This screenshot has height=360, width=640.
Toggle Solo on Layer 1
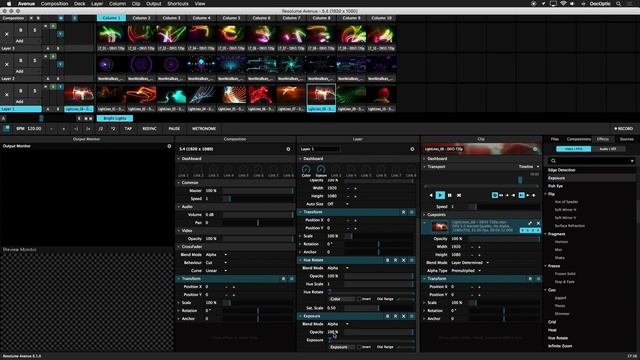click(x=34, y=91)
